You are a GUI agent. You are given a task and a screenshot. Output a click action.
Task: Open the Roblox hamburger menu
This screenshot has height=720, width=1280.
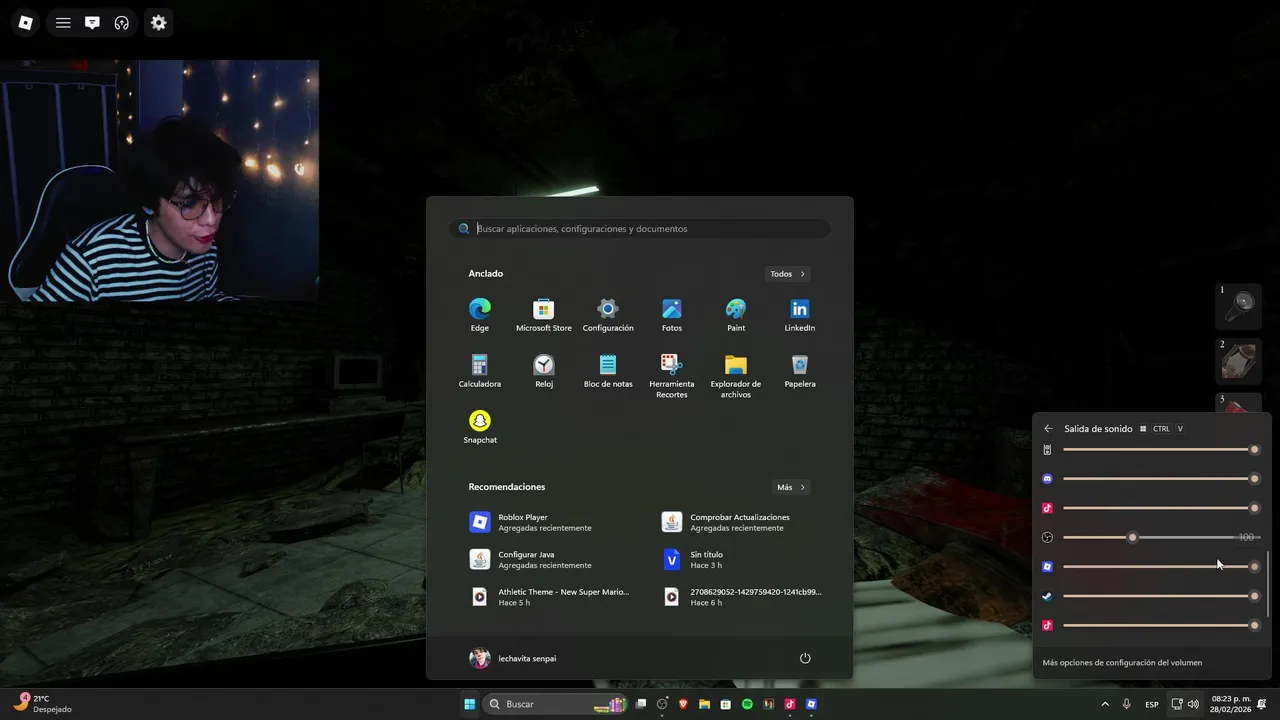click(x=63, y=22)
